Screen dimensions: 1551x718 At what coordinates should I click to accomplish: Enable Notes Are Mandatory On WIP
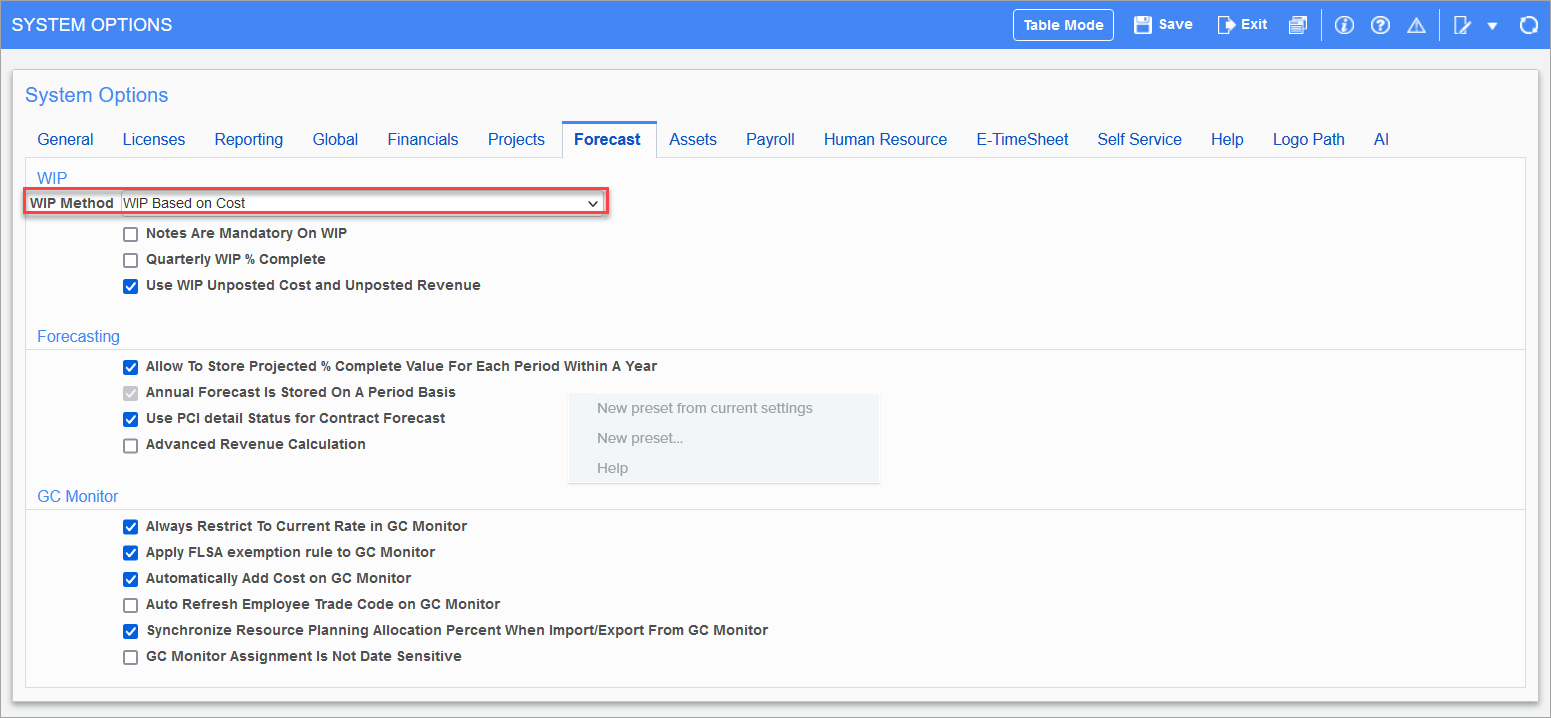click(x=130, y=234)
